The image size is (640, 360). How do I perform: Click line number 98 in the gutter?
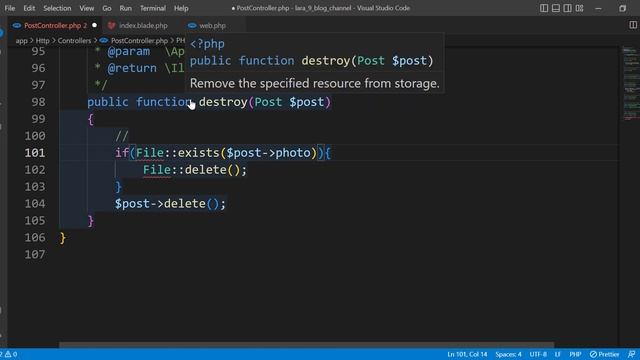38,102
